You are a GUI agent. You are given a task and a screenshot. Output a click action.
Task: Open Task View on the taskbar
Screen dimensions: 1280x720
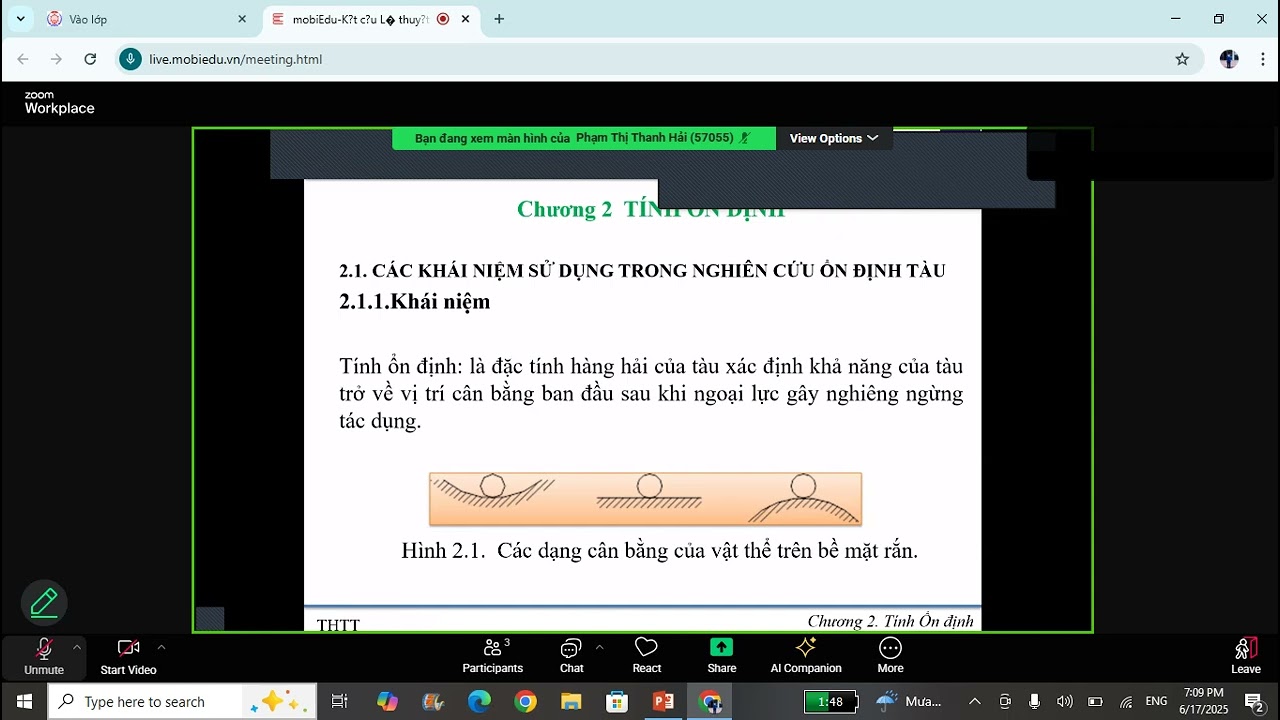339,701
